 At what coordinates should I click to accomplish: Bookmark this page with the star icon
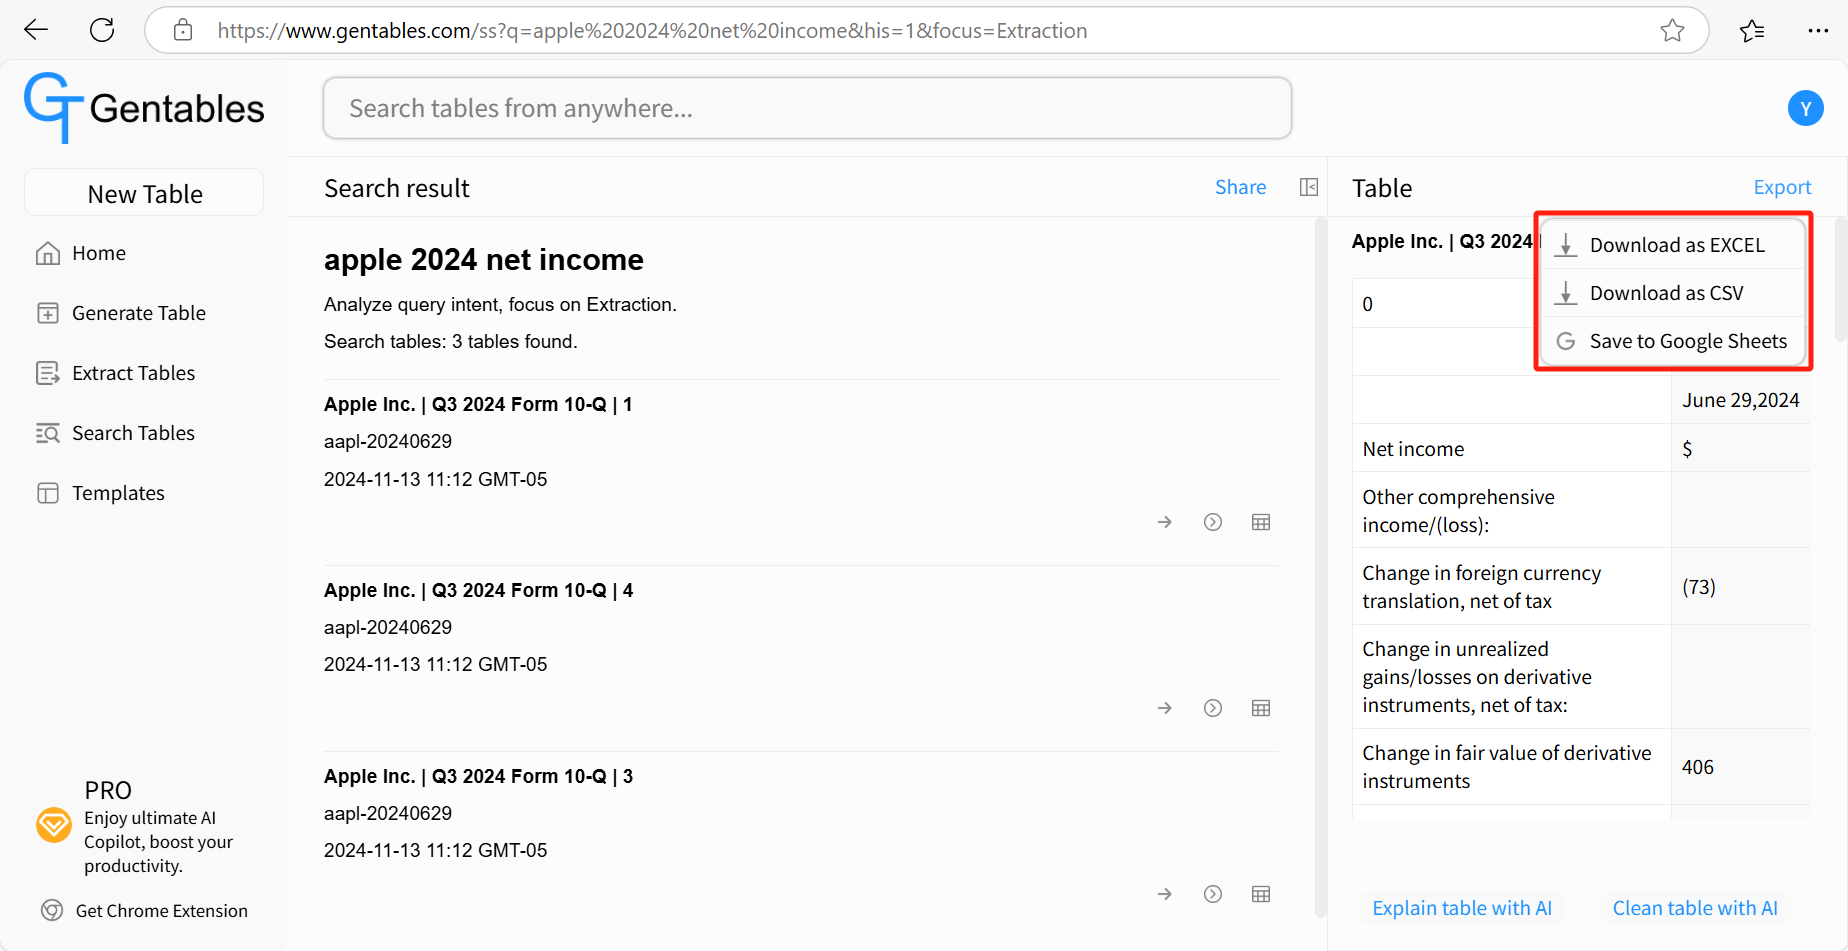point(1672,31)
